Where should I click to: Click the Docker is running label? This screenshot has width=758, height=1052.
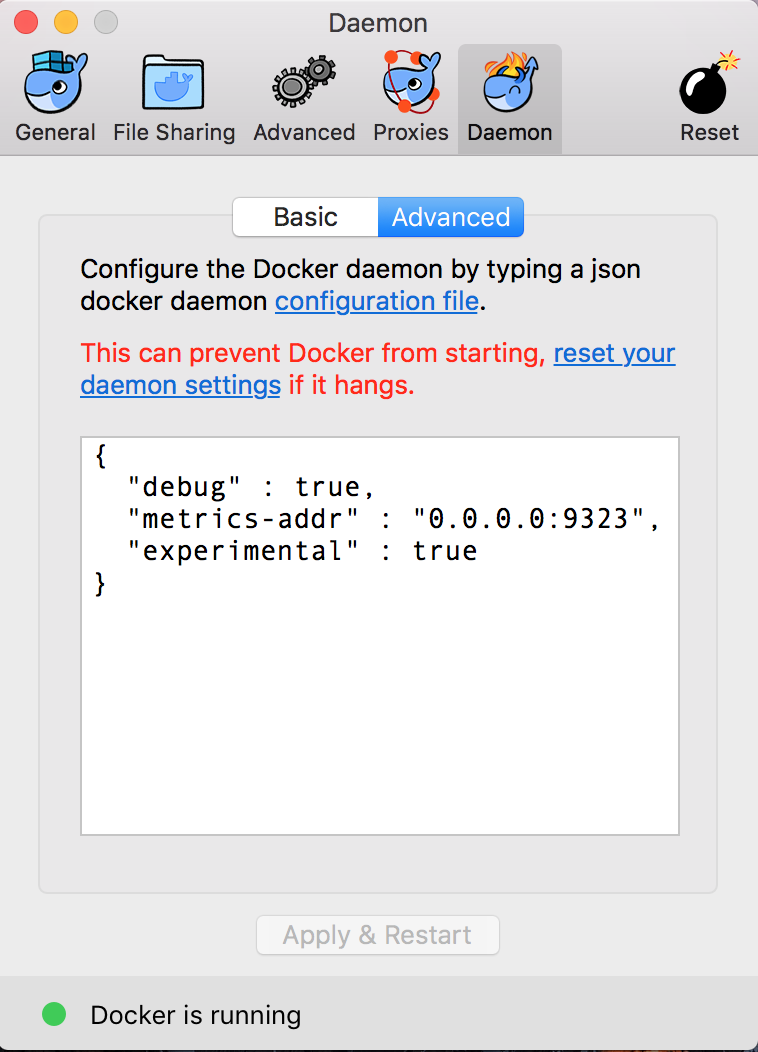195,1014
